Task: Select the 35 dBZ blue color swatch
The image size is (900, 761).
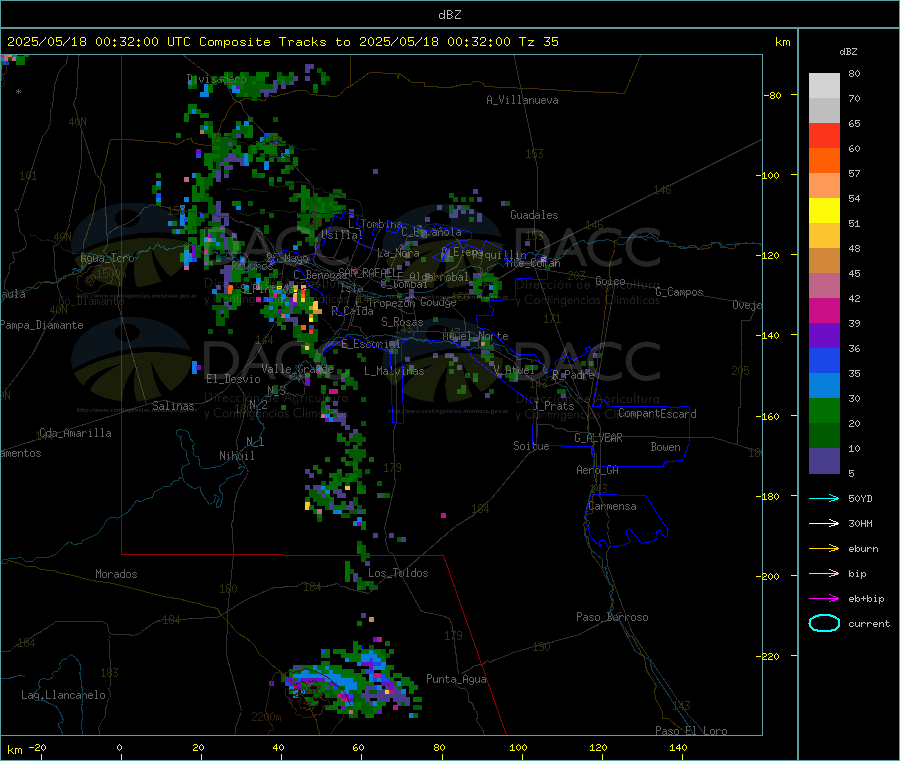Action: [x=824, y=360]
